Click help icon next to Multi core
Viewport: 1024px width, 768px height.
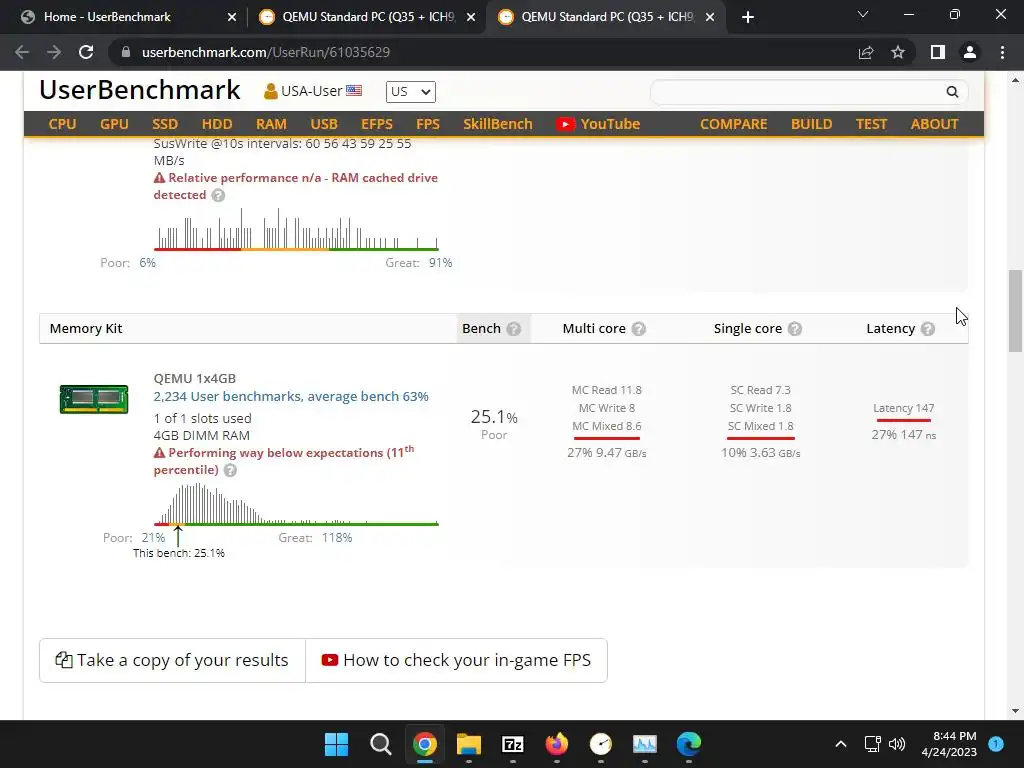[x=639, y=328]
